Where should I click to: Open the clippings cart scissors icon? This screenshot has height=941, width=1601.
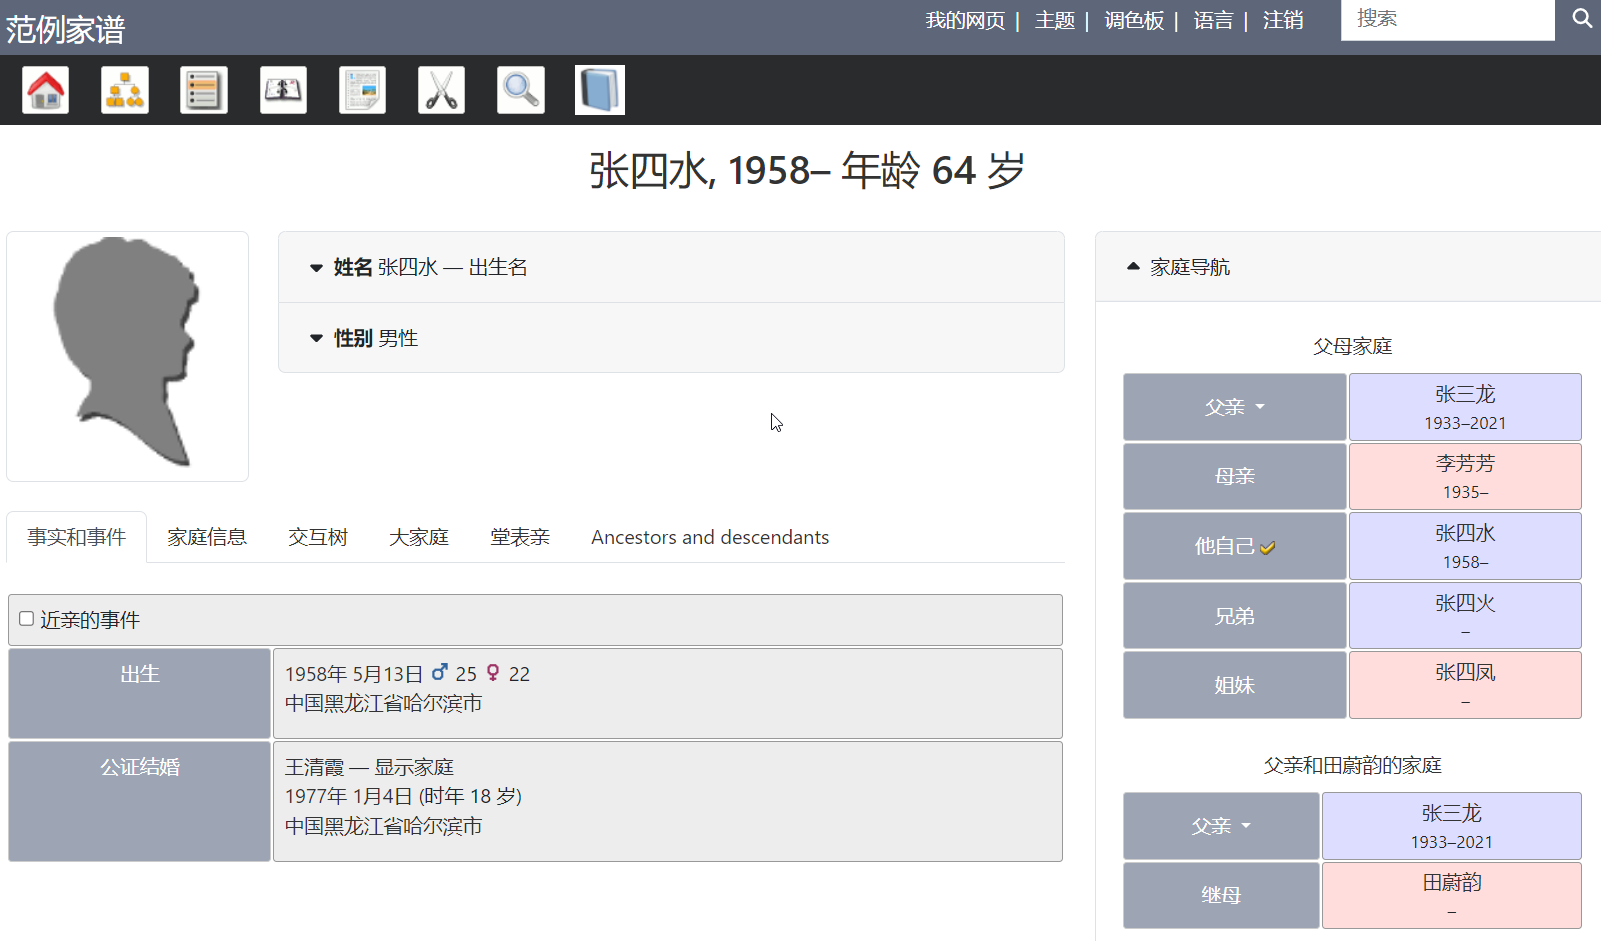click(441, 90)
